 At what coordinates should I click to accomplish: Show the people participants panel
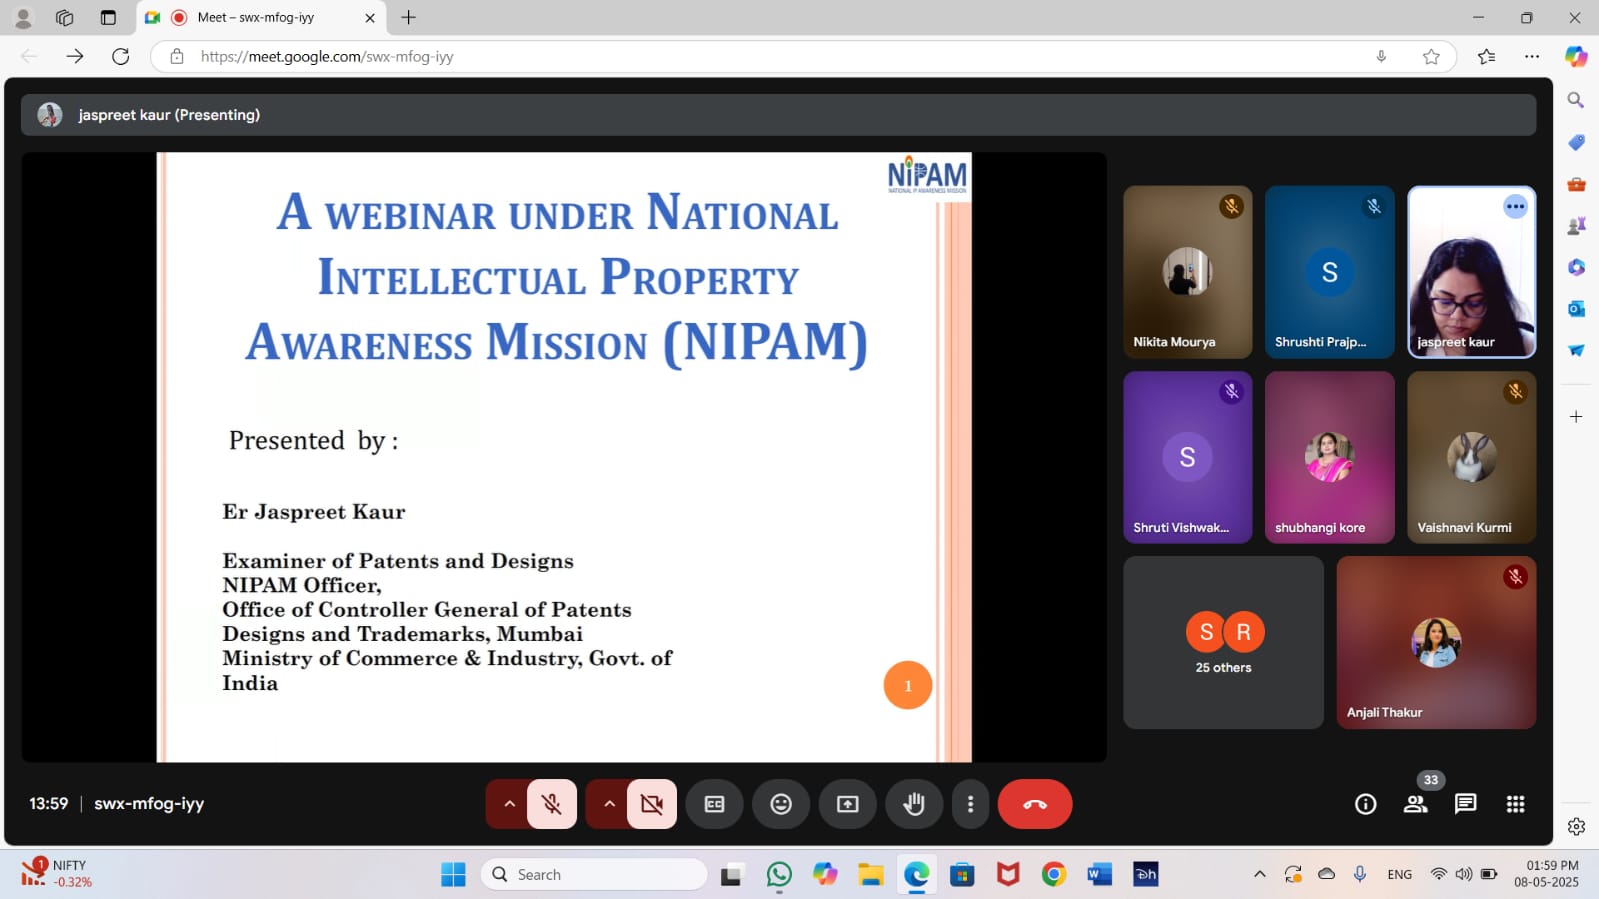[1415, 804]
